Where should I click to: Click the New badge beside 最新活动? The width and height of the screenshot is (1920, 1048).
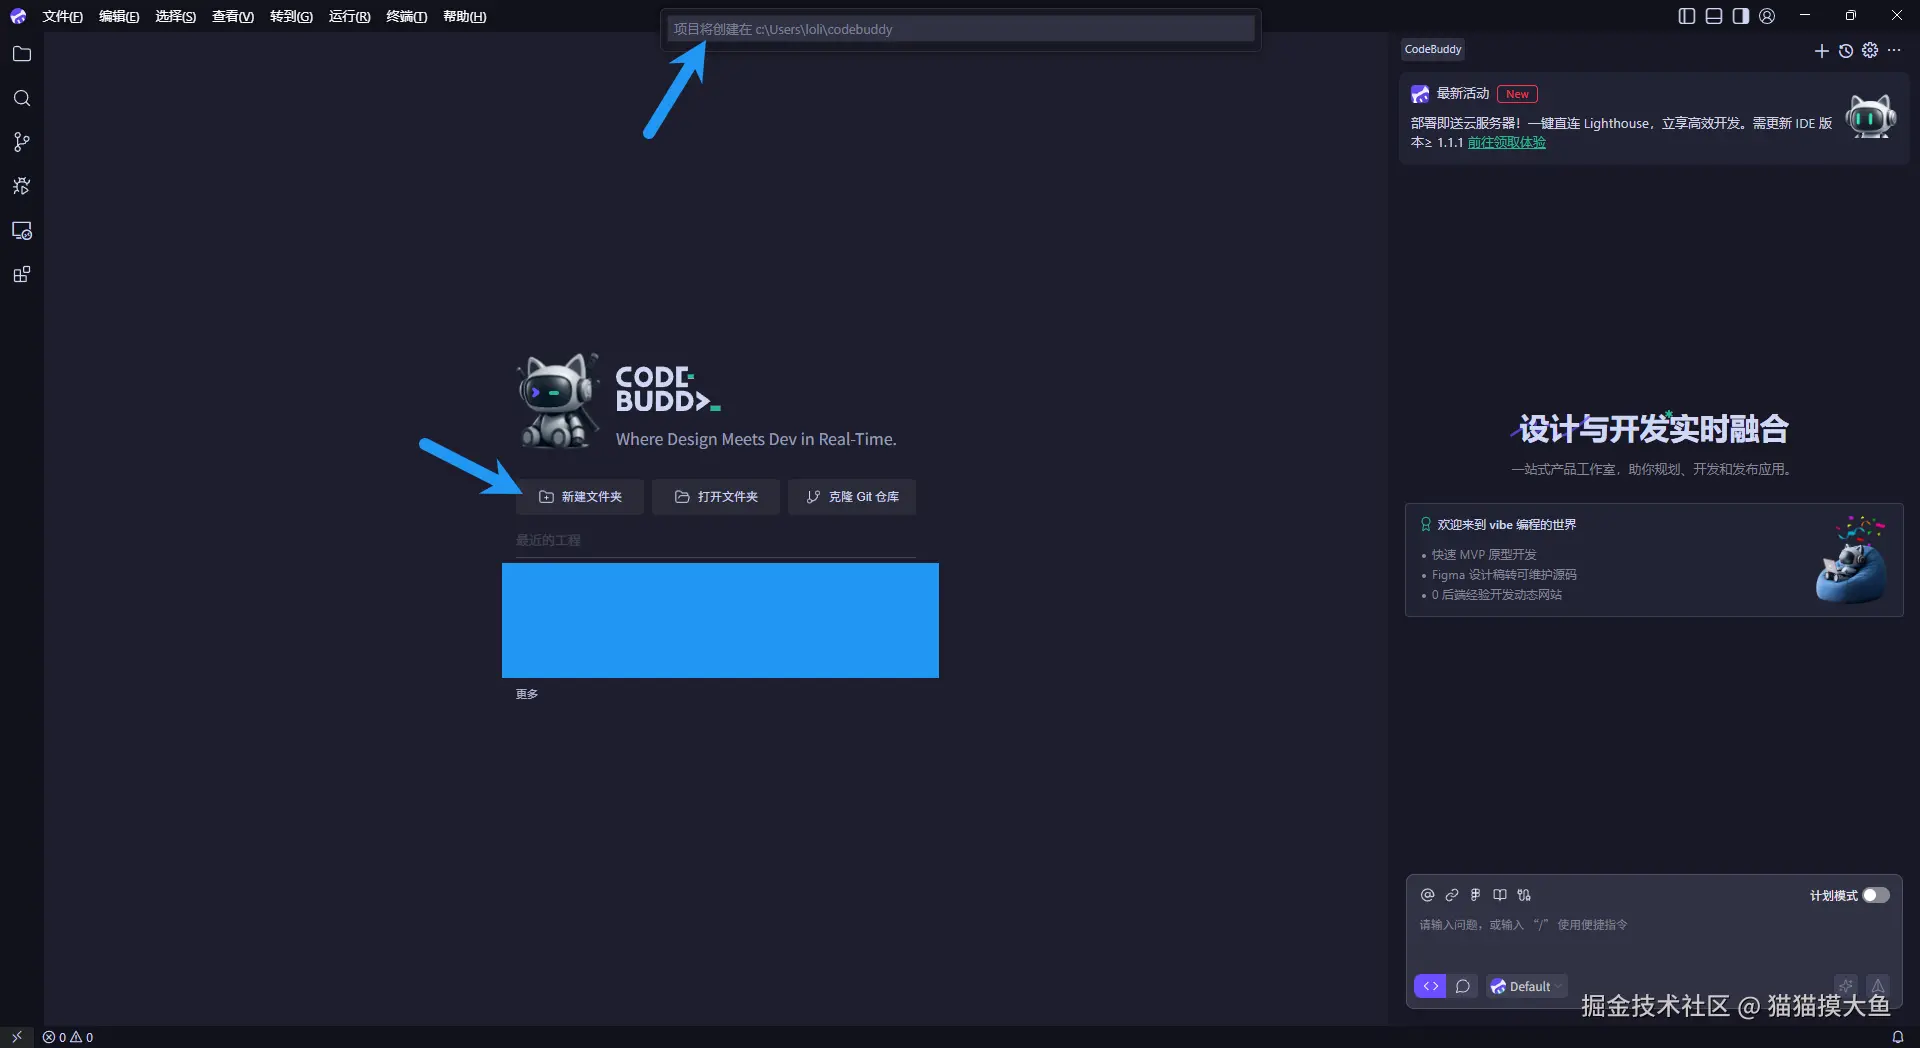pos(1517,94)
